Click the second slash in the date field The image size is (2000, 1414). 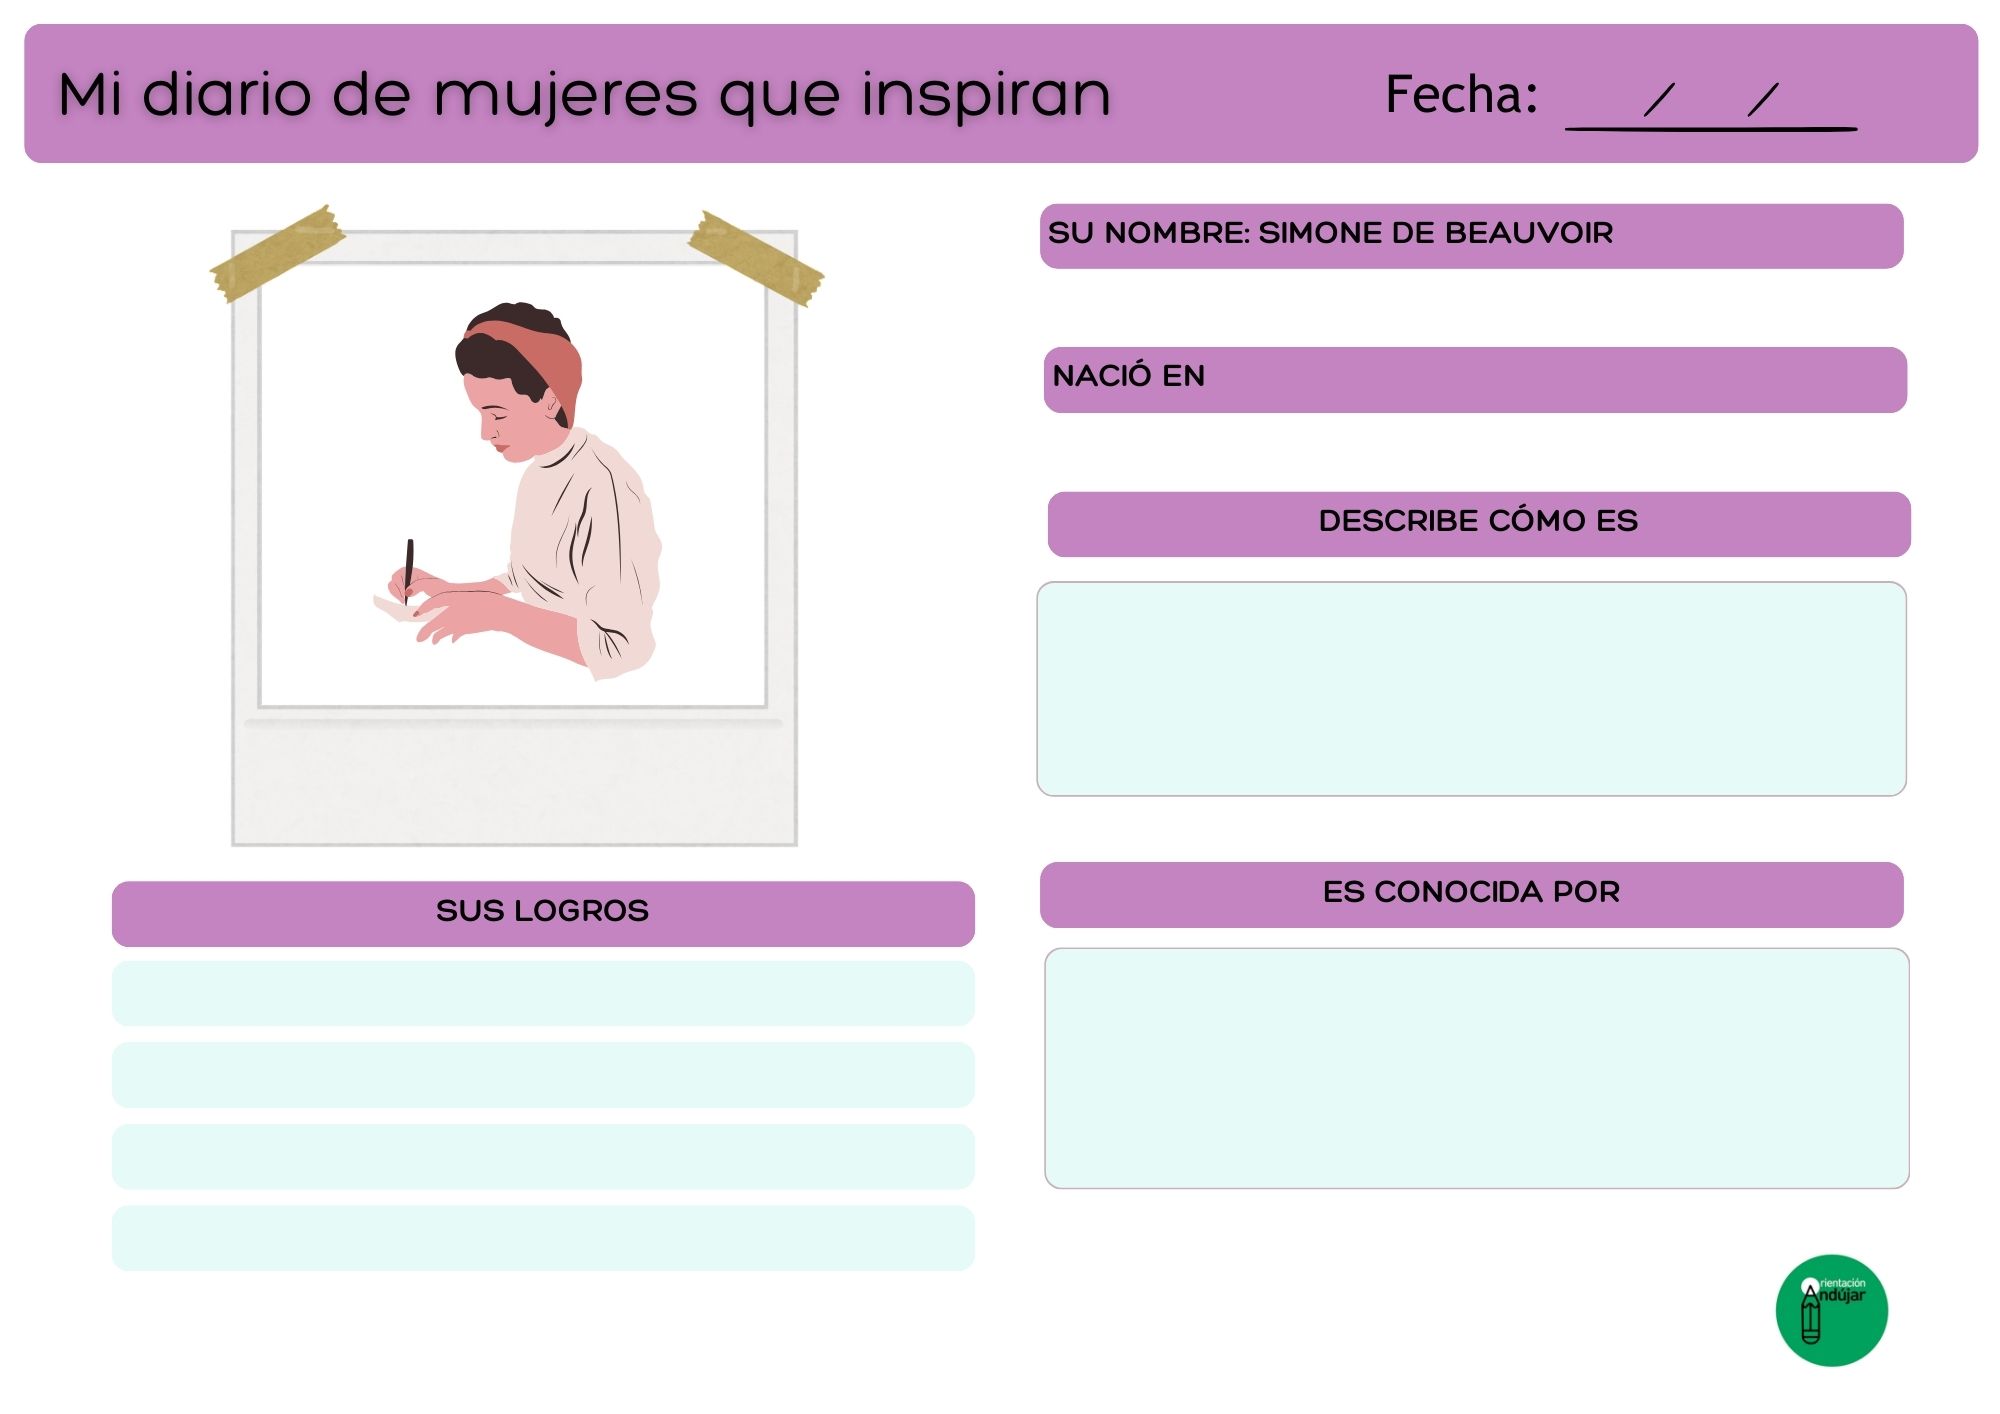(x=1763, y=99)
